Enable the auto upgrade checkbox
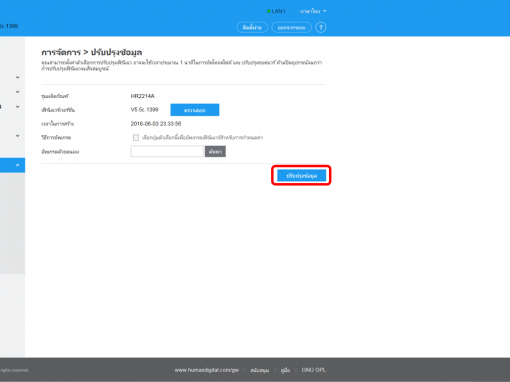The width and height of the screenshot is (510, 382). coord(136,138)
